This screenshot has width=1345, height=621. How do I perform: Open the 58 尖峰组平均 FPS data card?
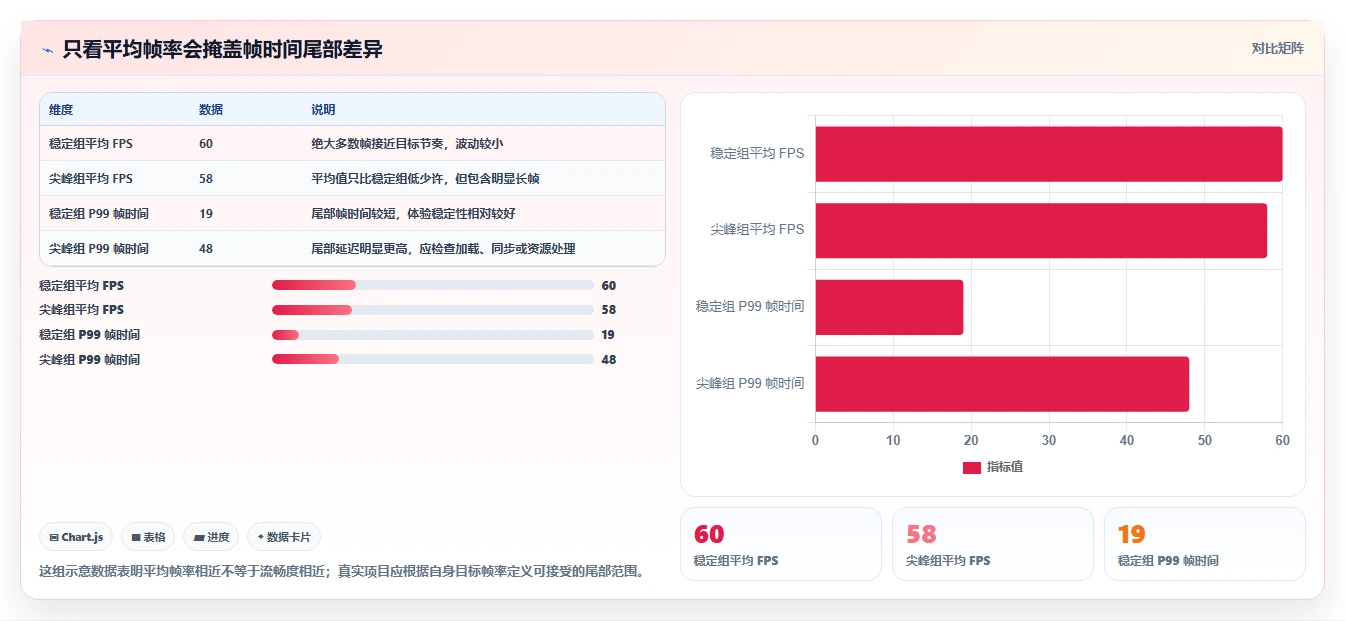(x=992, y=544)
